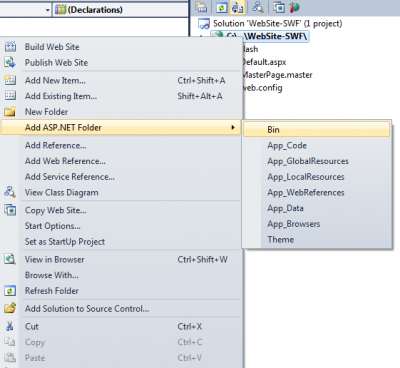Click the View Class Diagram menu icon

tap(10, 192)
